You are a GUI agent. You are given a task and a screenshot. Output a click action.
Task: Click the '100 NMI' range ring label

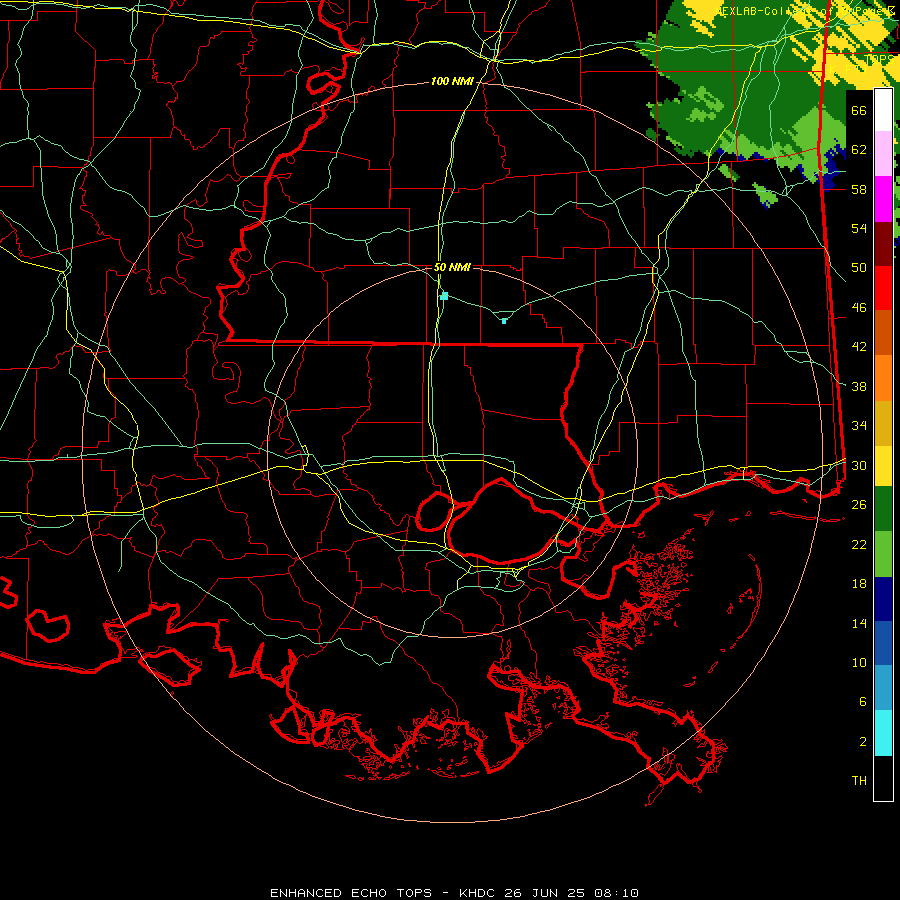coord(452,82)
